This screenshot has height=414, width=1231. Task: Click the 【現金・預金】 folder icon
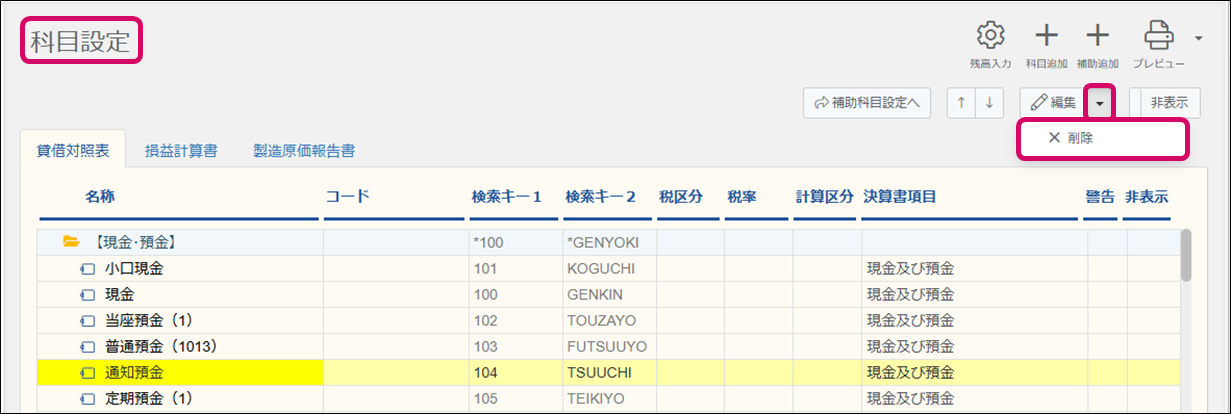[71, 242]
